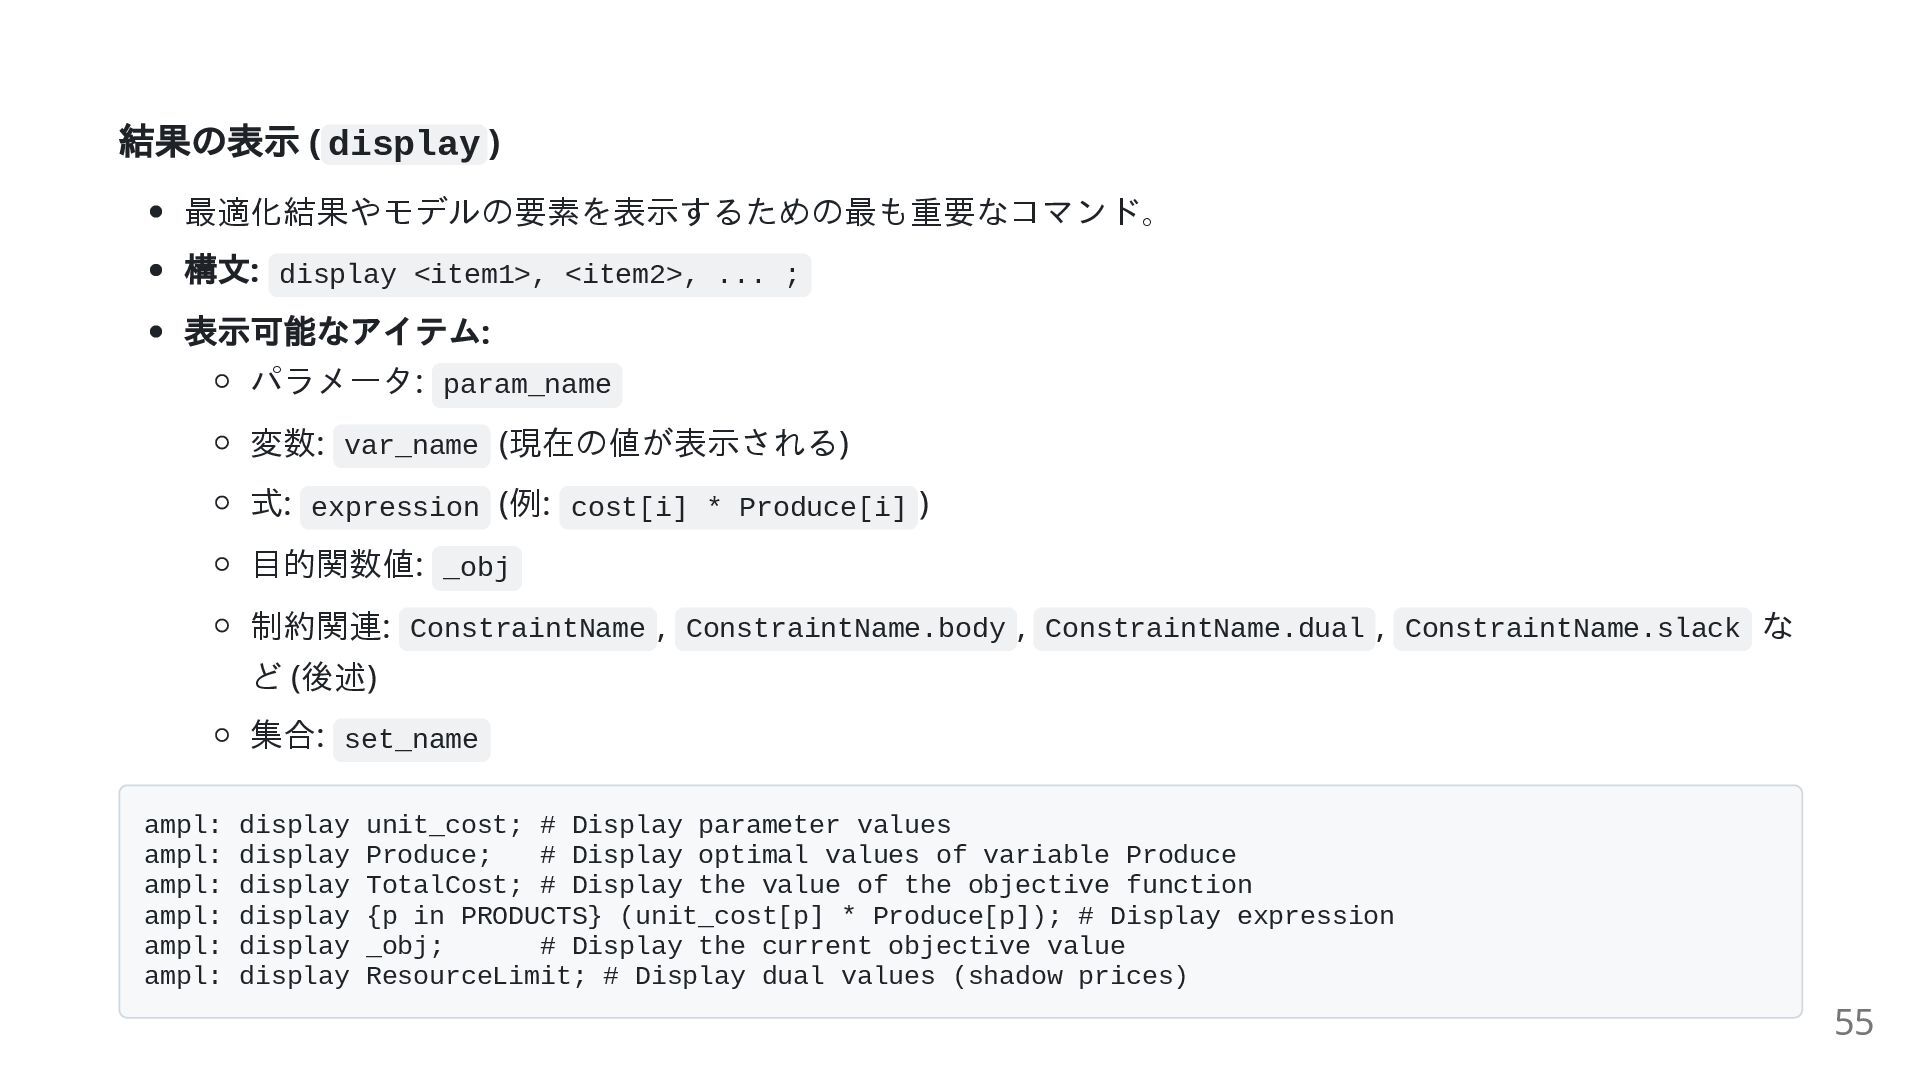Image resolution: width=1920 pixels, height=1080 pixels.
Task: Click the slide page number 55
Action: [1853, 1023]
